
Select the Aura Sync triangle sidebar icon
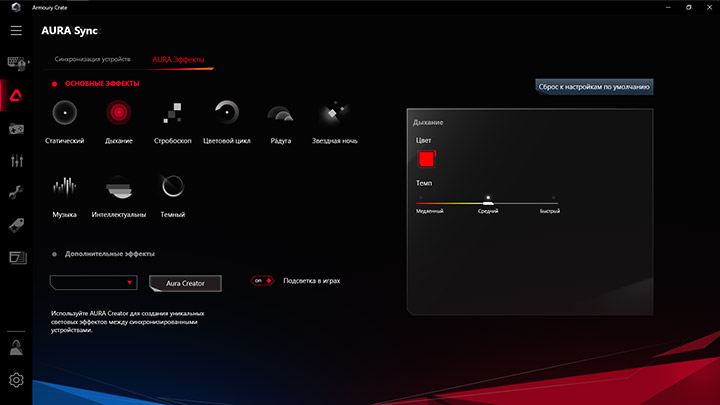(16, 96)
